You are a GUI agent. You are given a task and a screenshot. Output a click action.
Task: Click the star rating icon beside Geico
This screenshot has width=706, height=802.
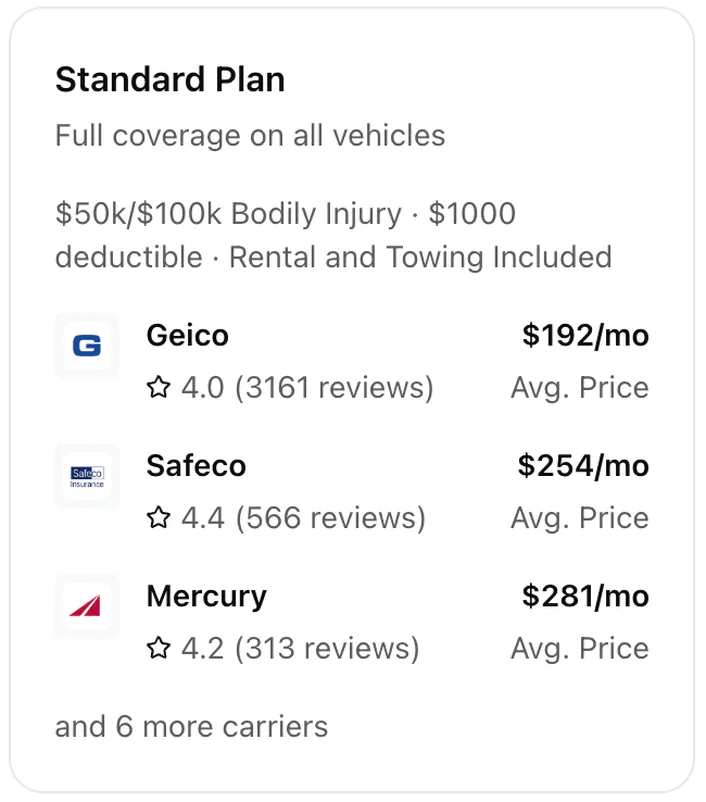(x=158, y=387)
